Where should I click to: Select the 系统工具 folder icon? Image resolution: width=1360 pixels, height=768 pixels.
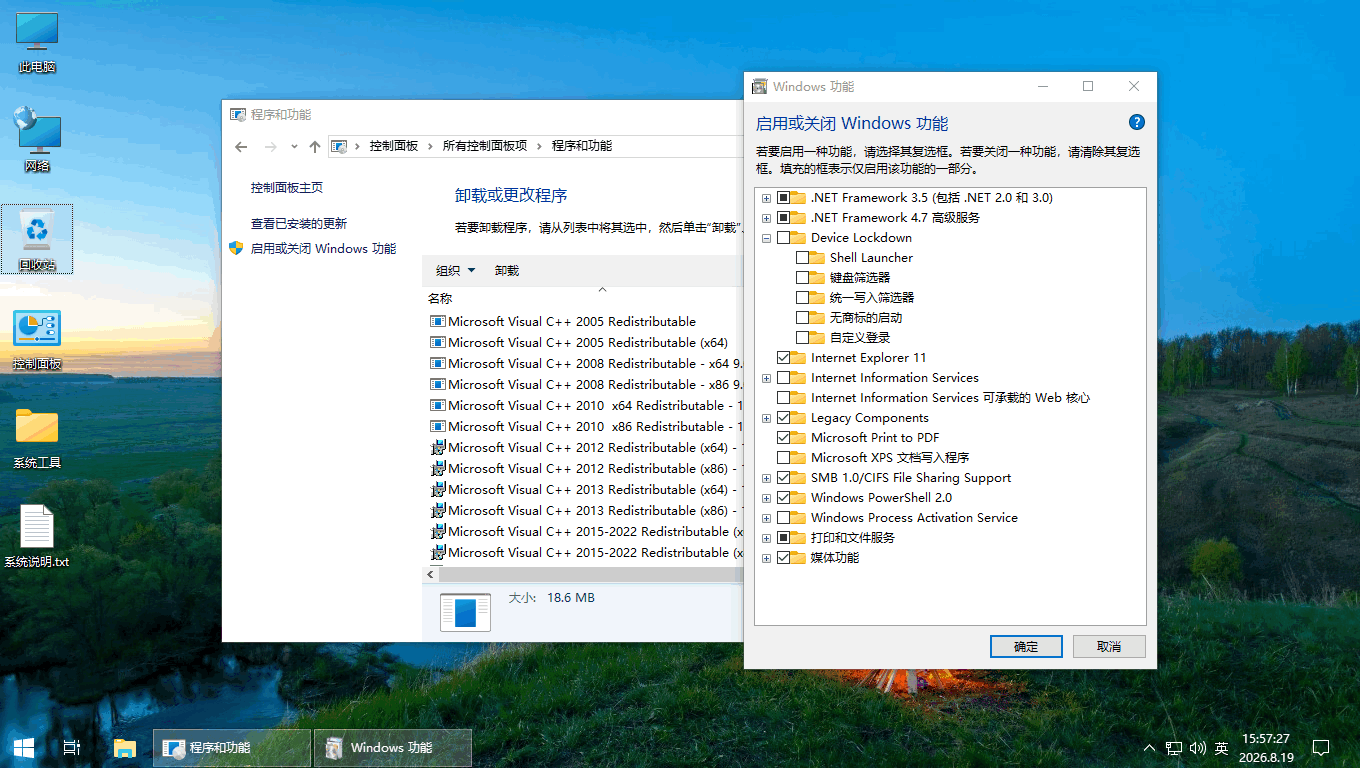(37, 438)
